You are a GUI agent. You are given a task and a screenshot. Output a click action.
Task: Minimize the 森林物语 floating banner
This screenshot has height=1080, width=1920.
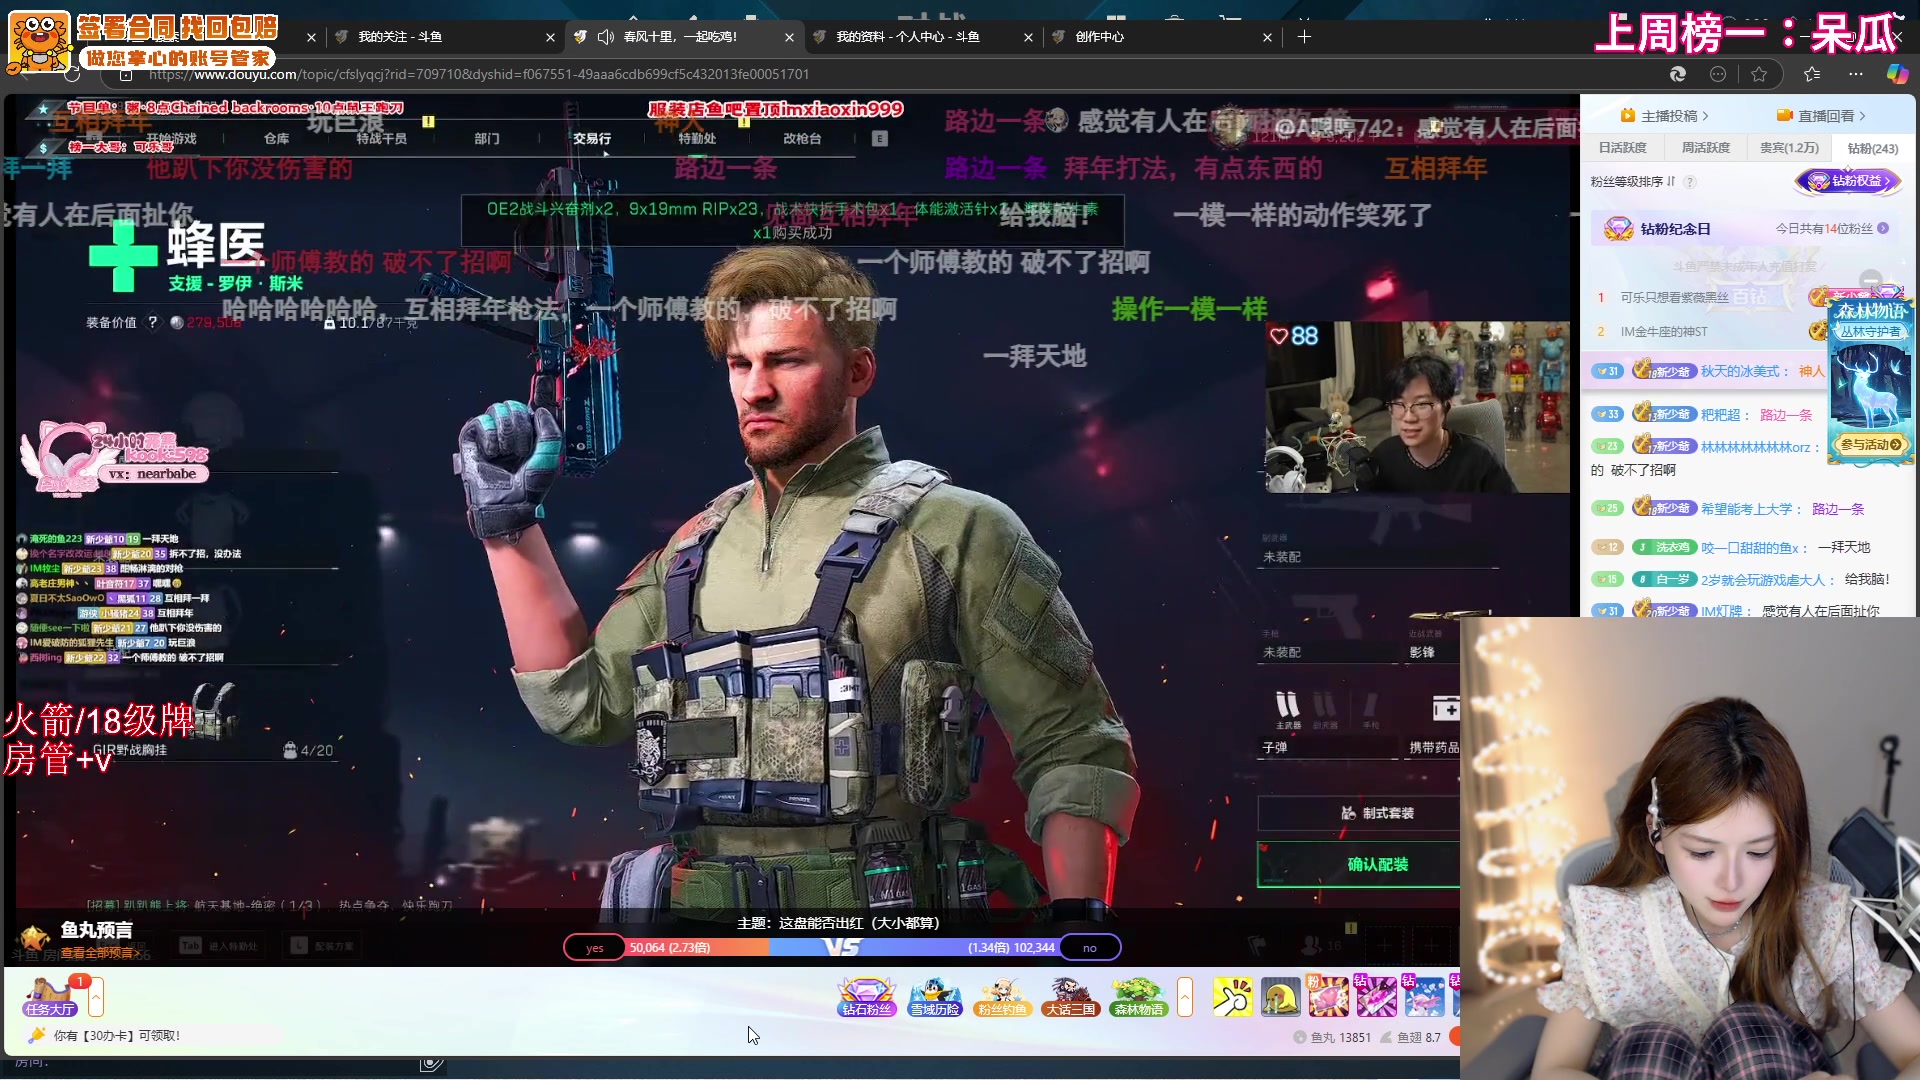pos(1870,281)
